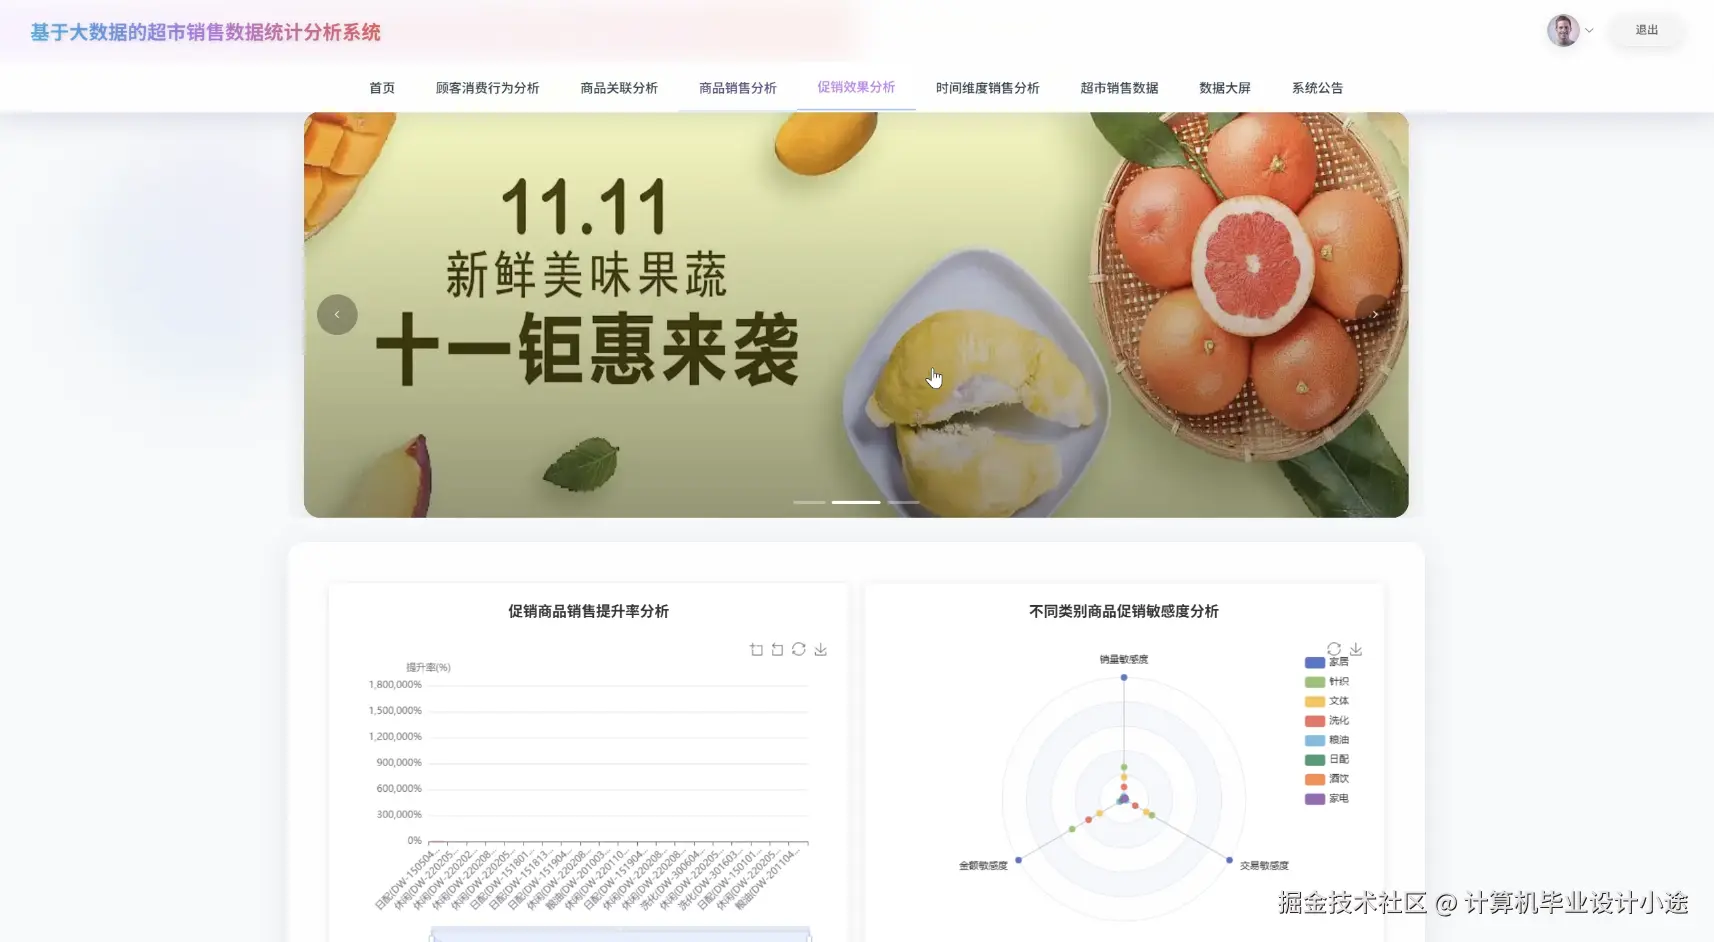Image resolution: width=1714 pixels, height=942 pixels.
Task: Expand the dropdown next to the profile avatar
Action: 1588,30
